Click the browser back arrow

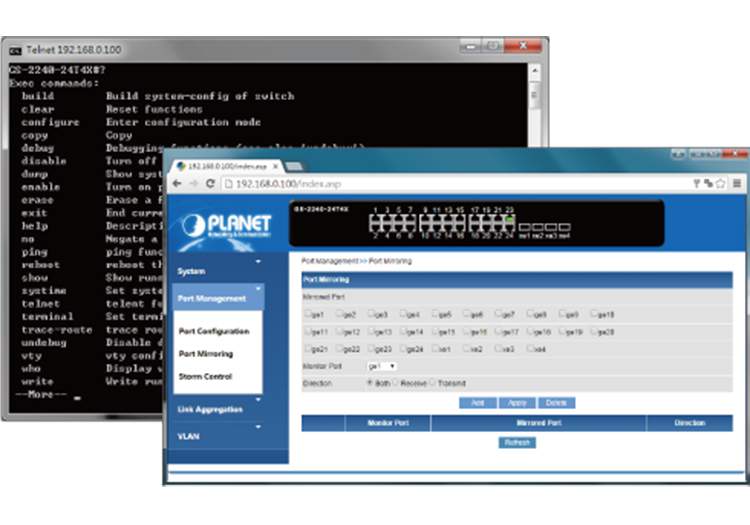pos(178,184)
